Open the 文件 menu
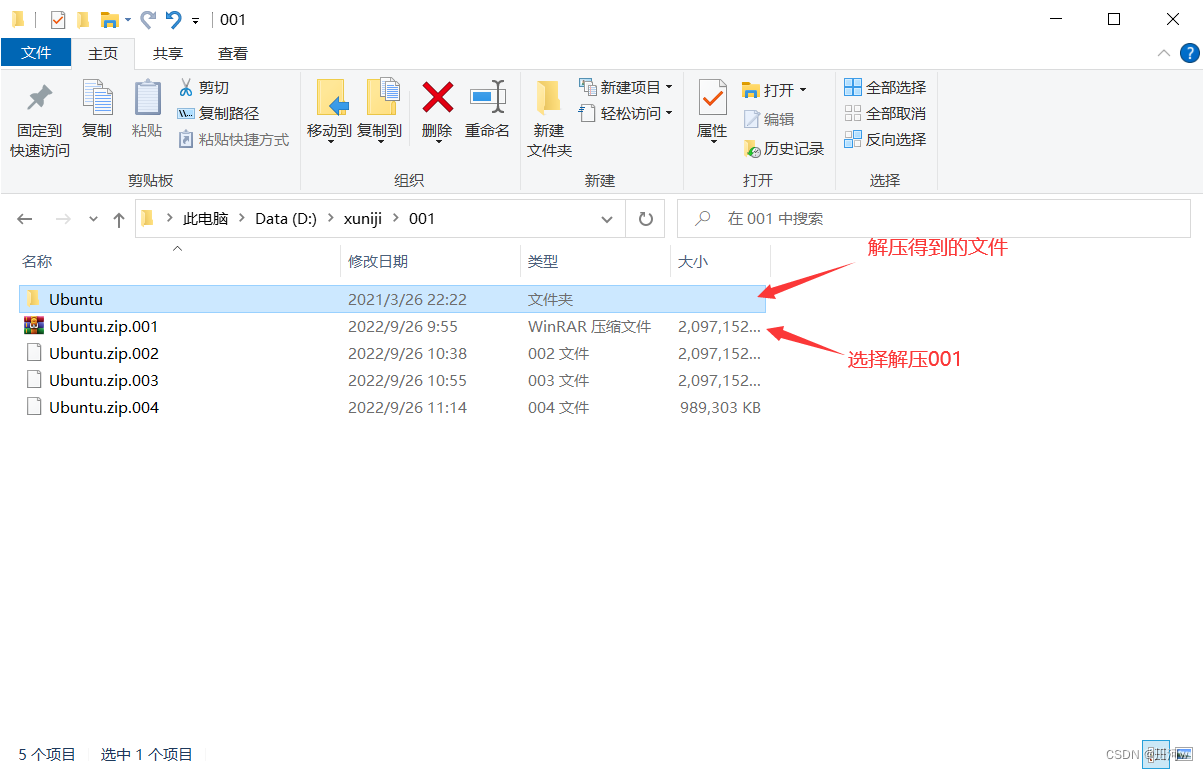Image resolution: width=1204 pixels, height=770 pixels. (x=36, y=53)
